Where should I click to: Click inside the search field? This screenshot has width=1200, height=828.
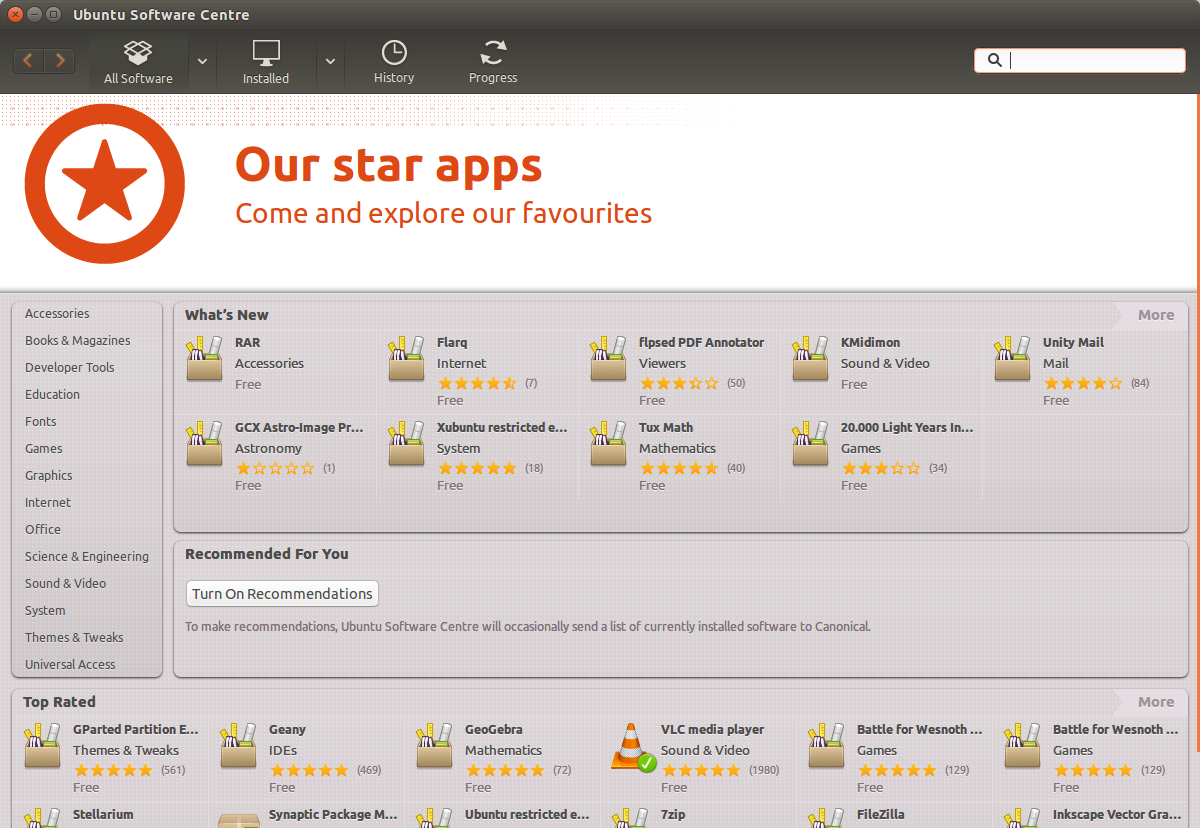click(1080, 60)
